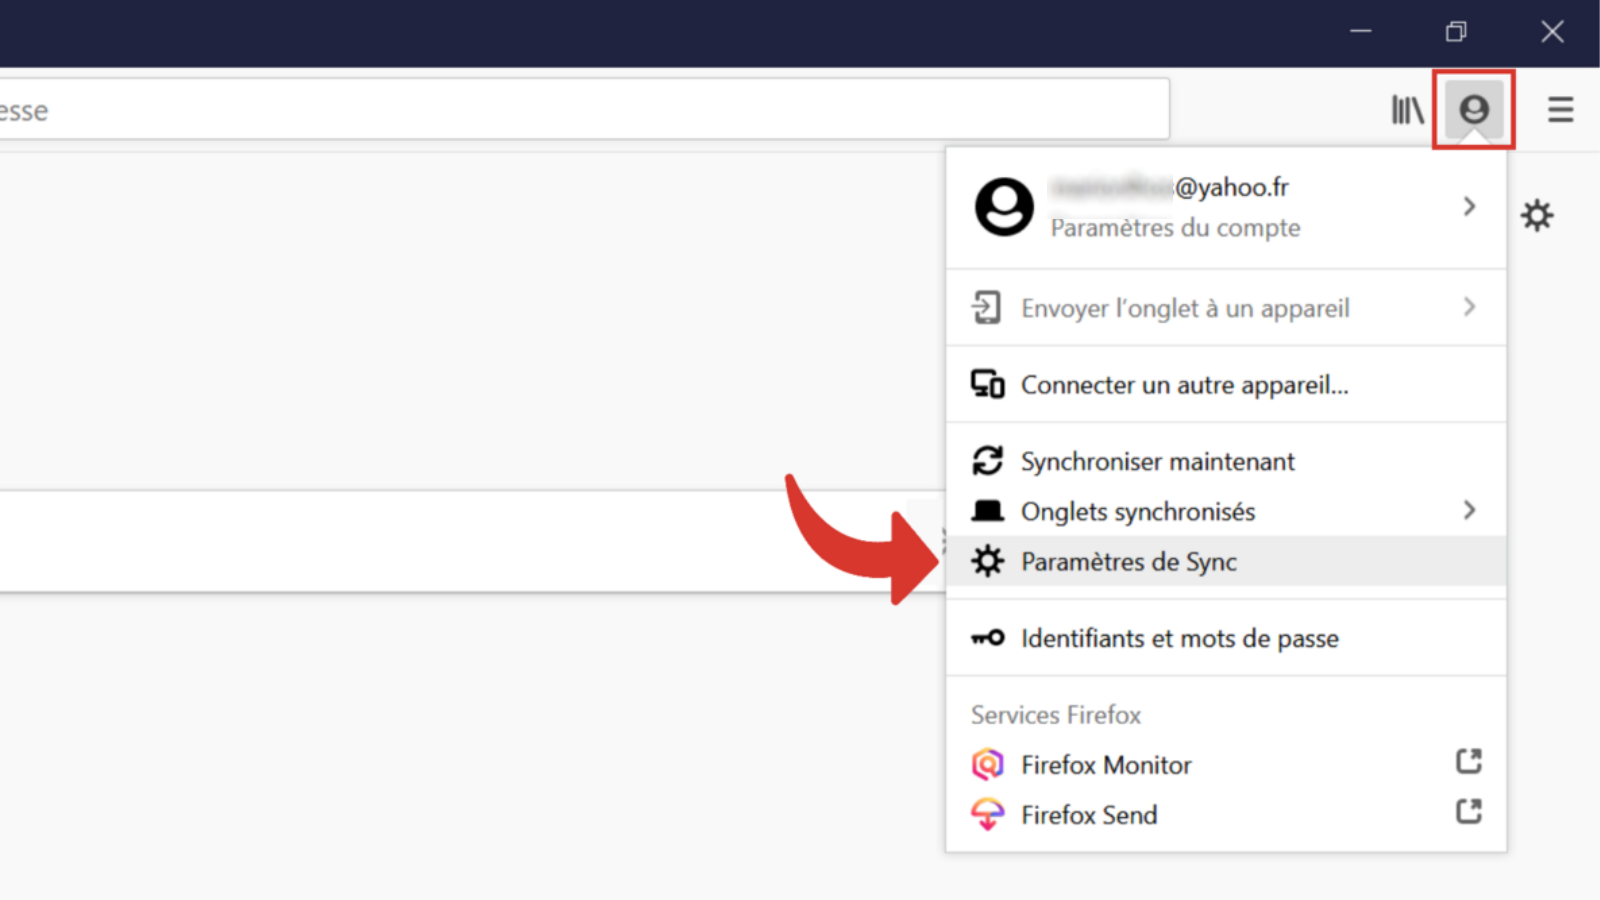Image resolution: width=1600 pixels, height=900 pixels.
Task: Open the Firefox account profile icon
Action: coord(1473,110)
